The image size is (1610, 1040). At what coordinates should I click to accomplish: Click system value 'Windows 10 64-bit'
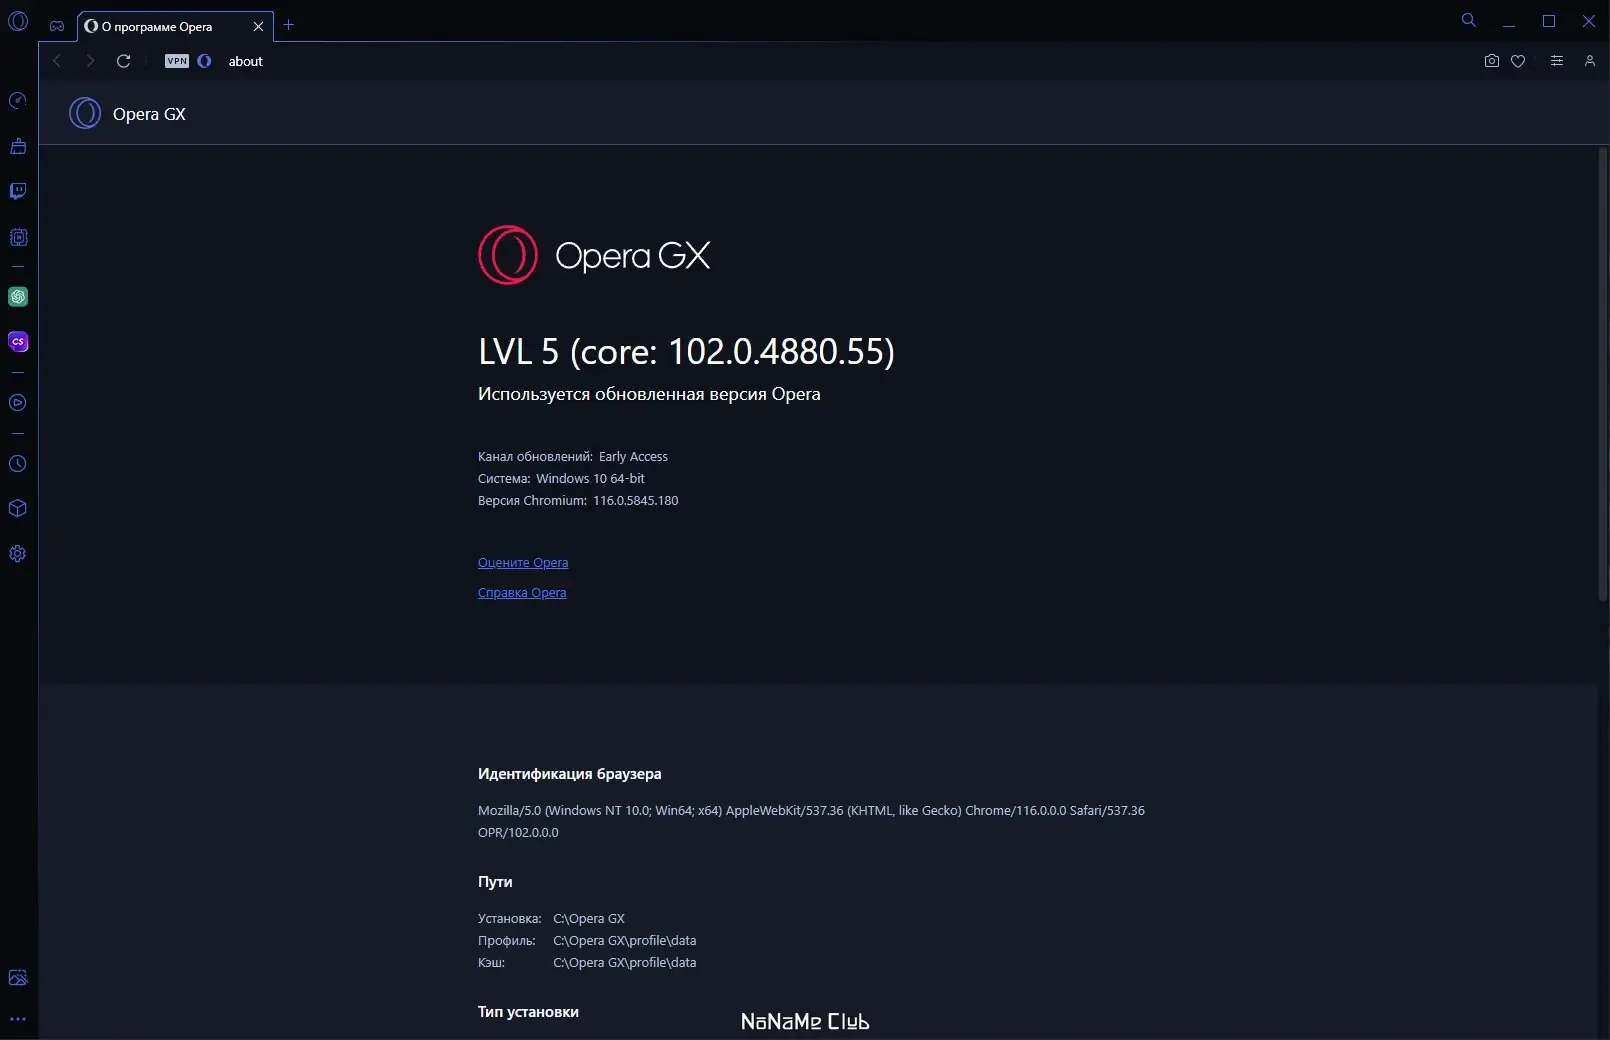tap(590, 478)
